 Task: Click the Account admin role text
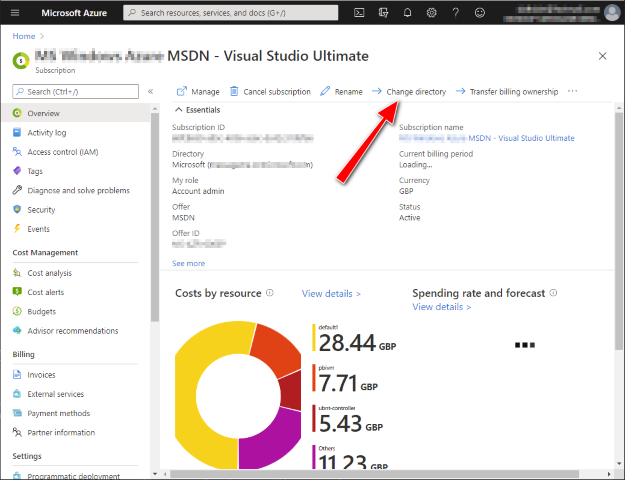click(x=198, y=191)
